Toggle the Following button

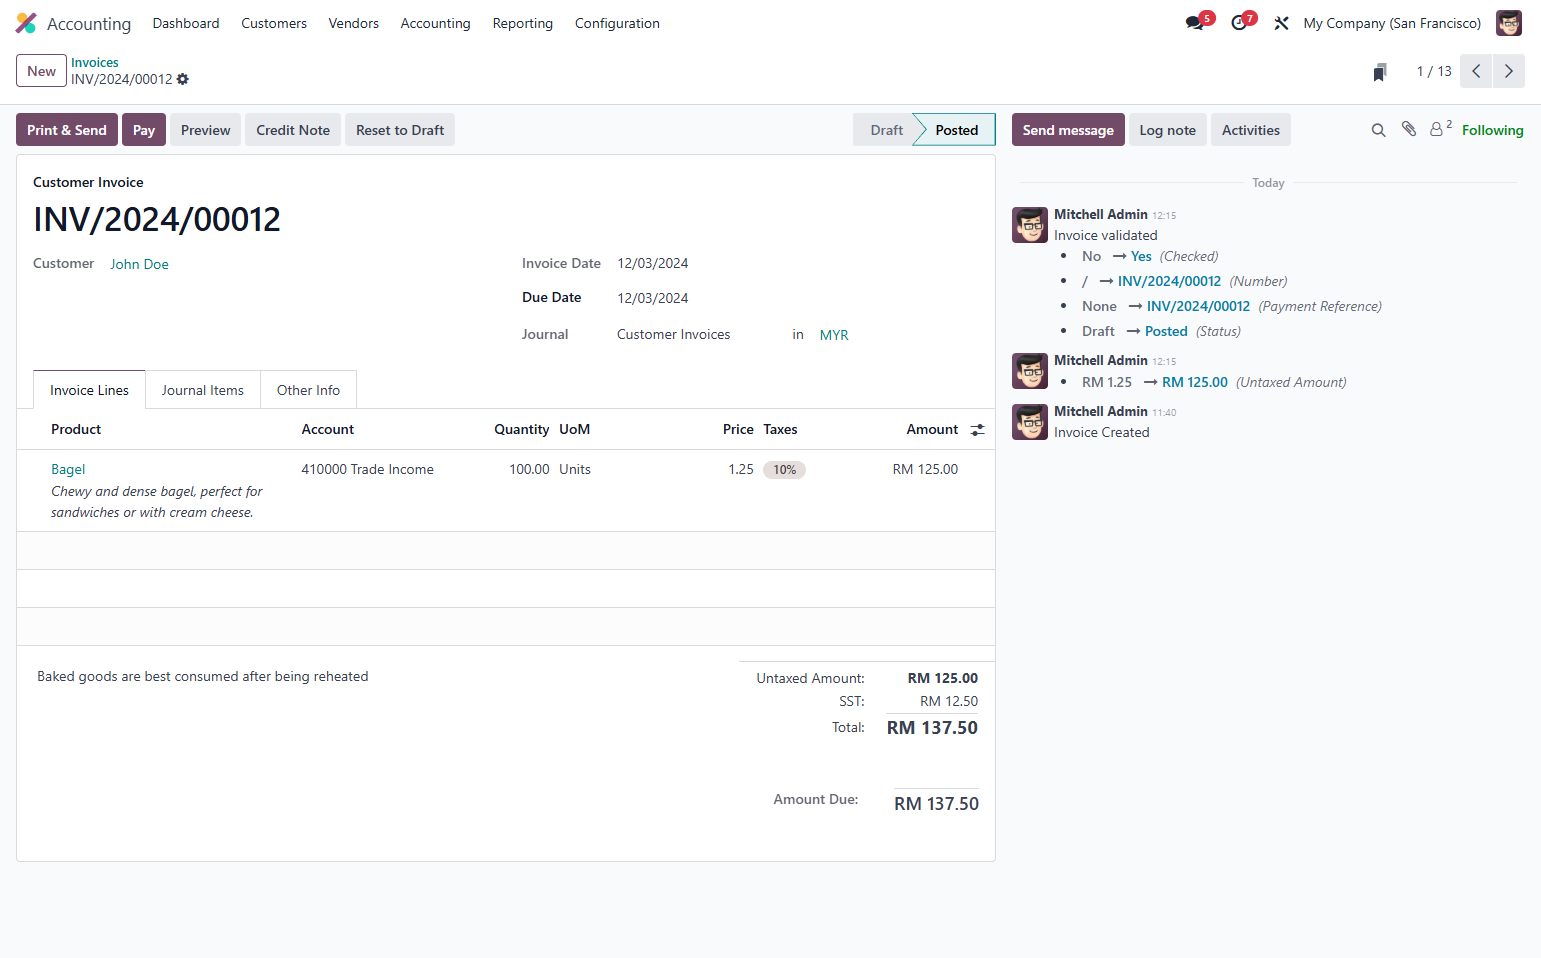[x=1492, y=130]
